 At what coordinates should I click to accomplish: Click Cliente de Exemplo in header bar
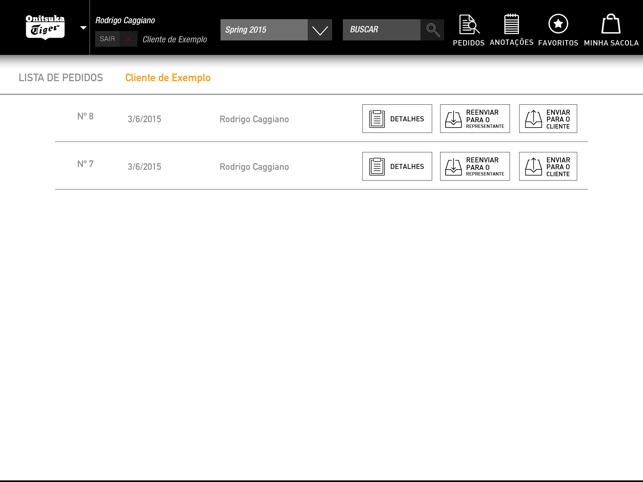175,39
